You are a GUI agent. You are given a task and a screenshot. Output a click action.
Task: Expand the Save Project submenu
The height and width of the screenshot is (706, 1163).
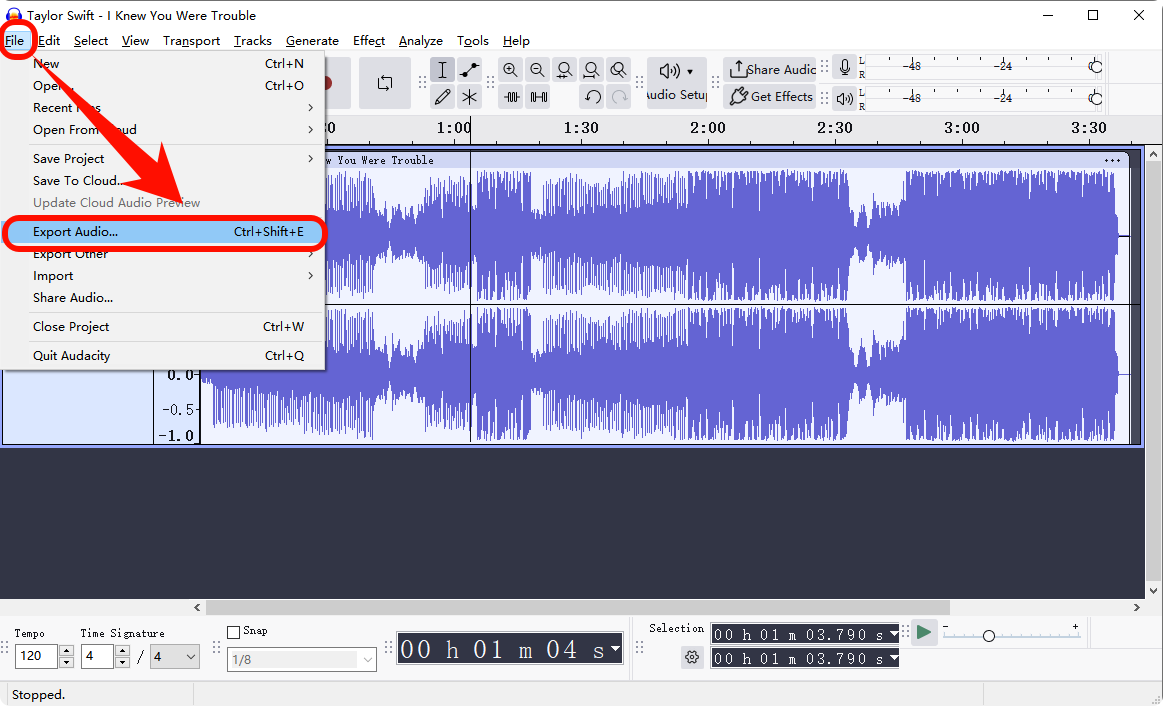pyautogui.click(x=175, y=159)
